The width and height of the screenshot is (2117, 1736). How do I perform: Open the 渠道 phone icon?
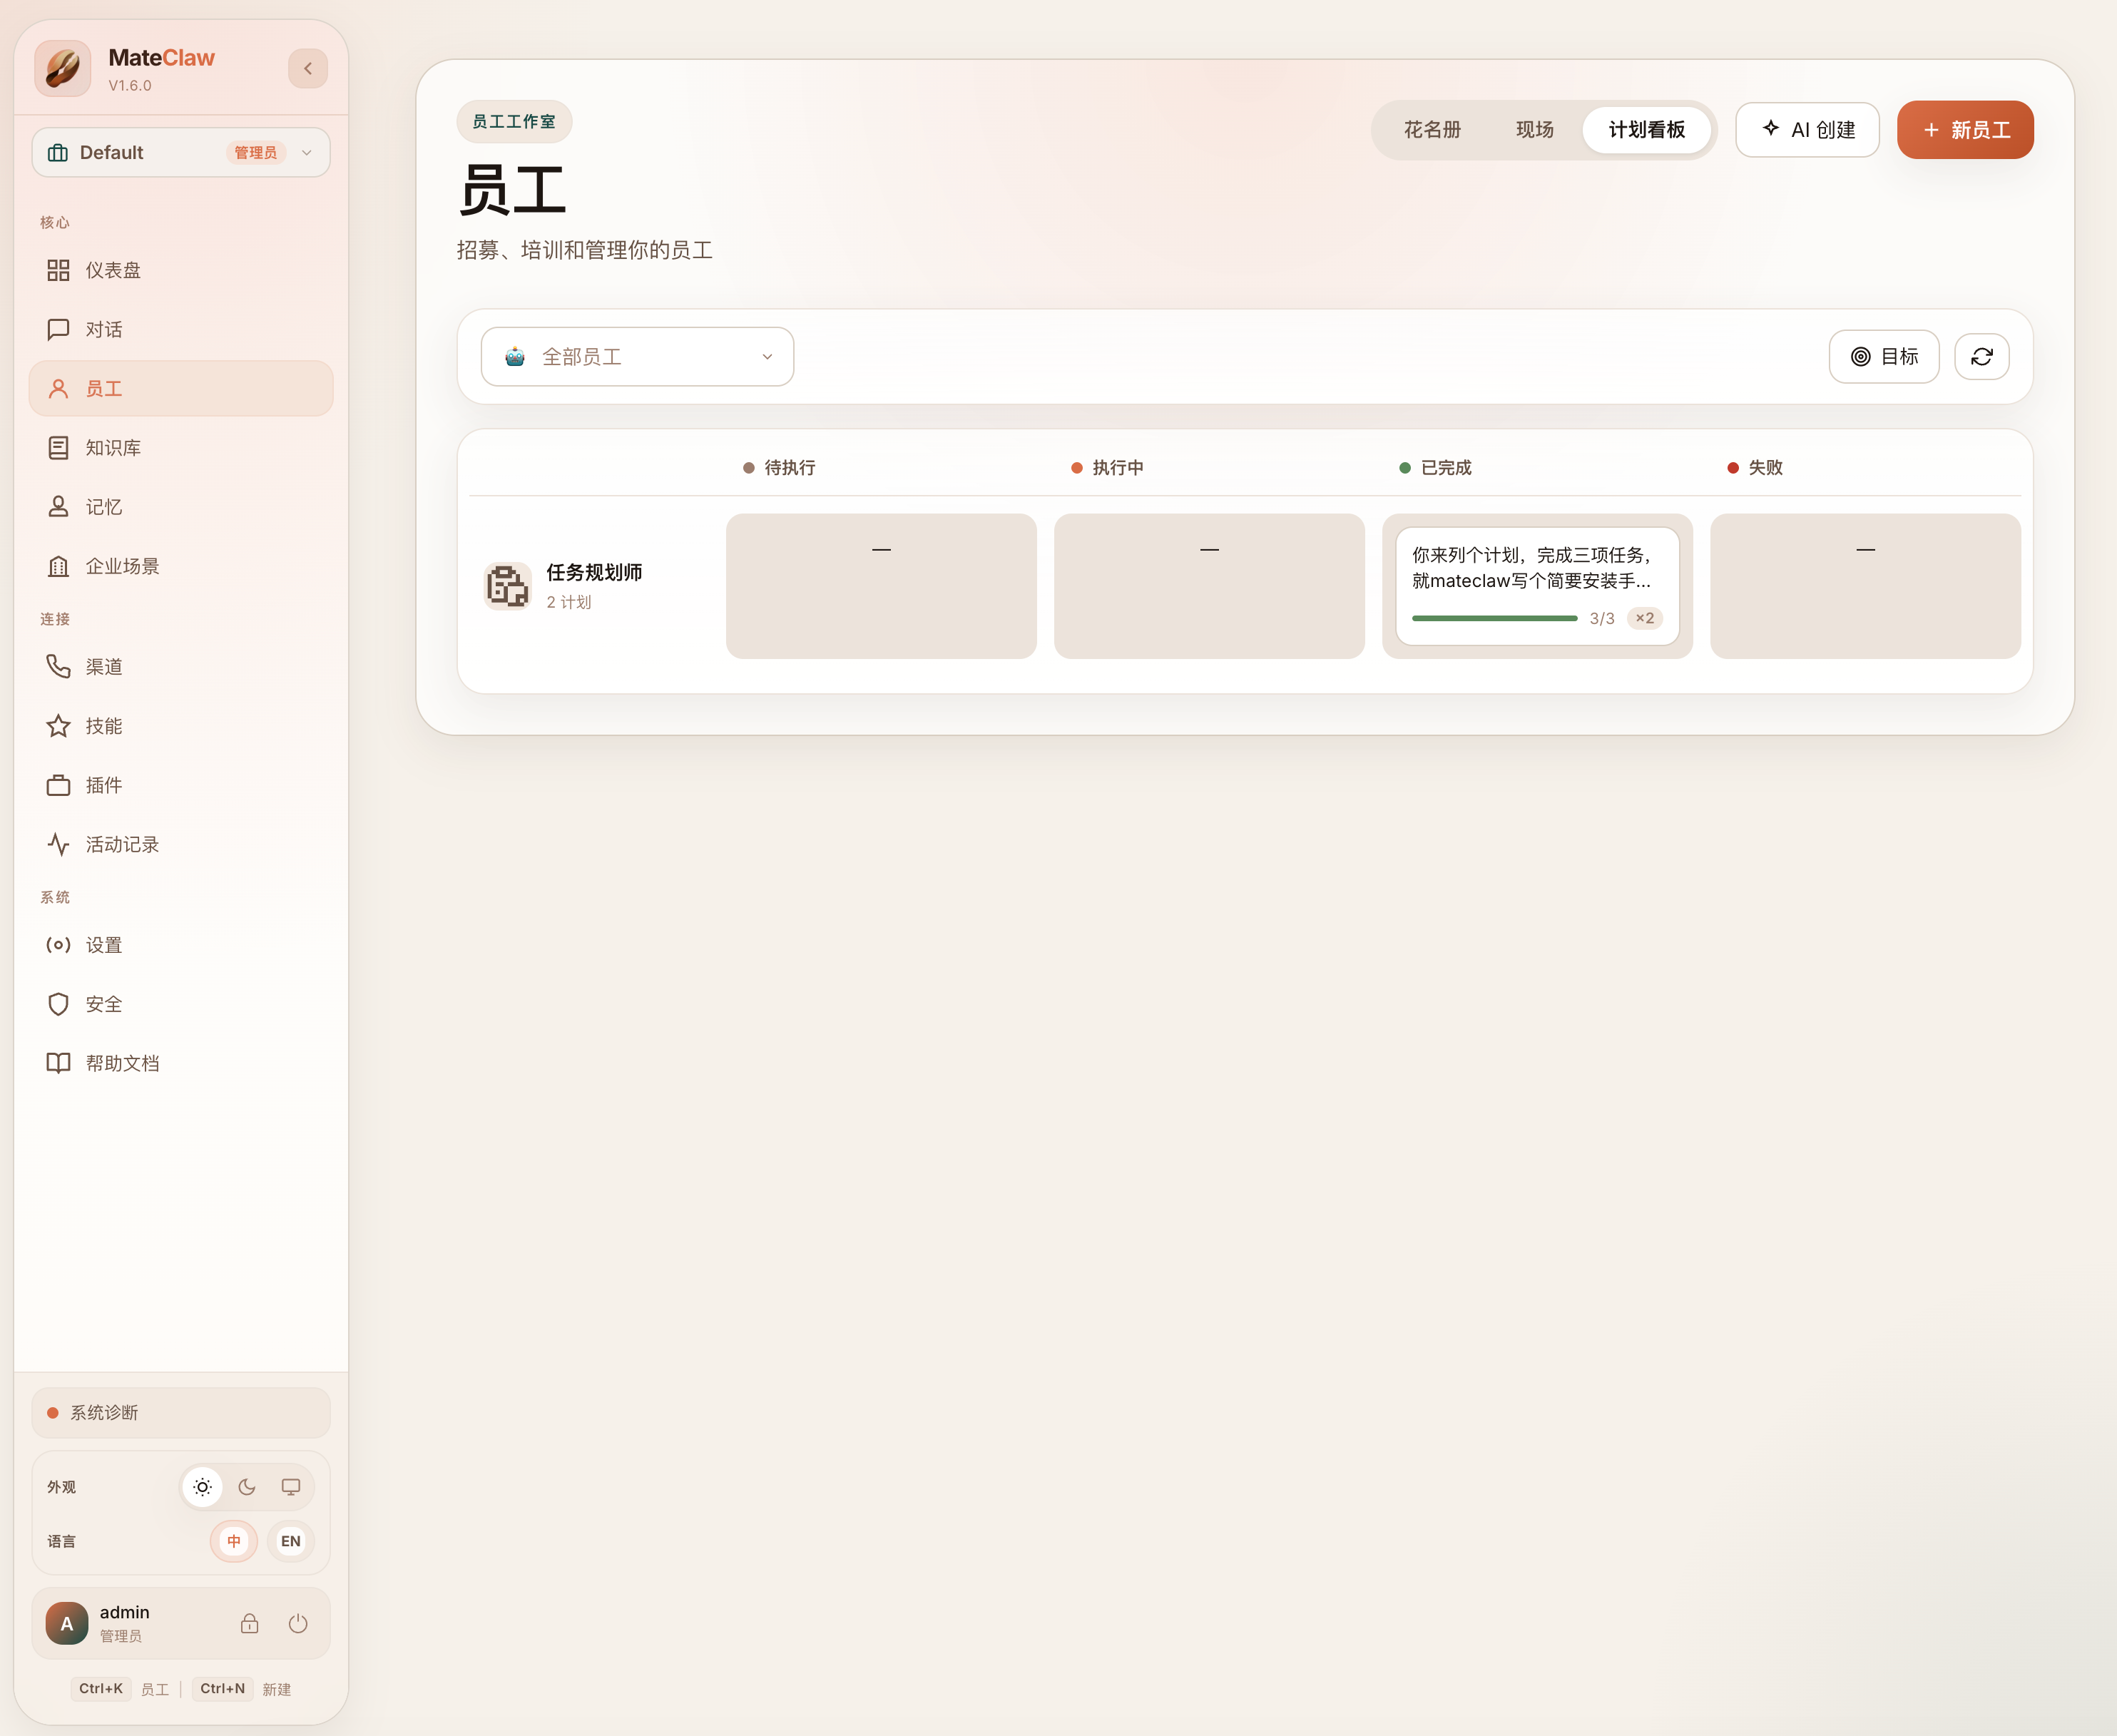58,667
